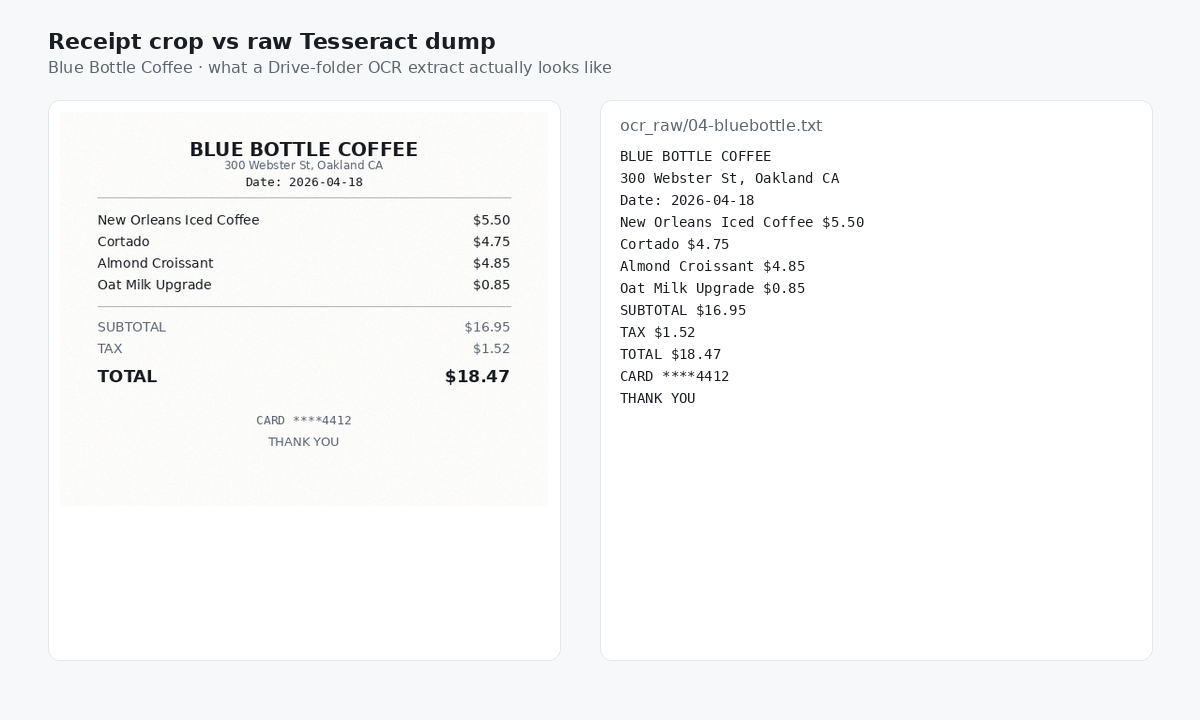
Task: Click the subtitle about the Drive-folder OCR extract
Action: click(330, 68)
